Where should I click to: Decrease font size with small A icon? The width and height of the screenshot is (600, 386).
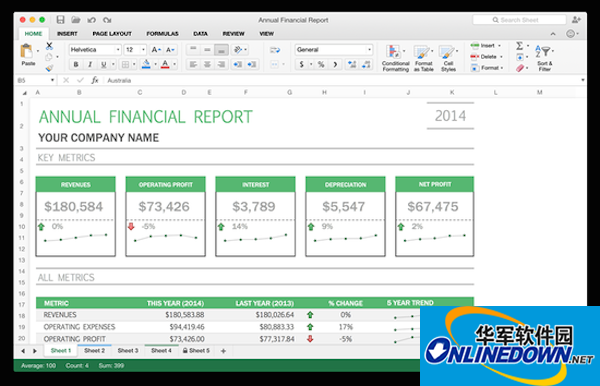click(170, 50)
